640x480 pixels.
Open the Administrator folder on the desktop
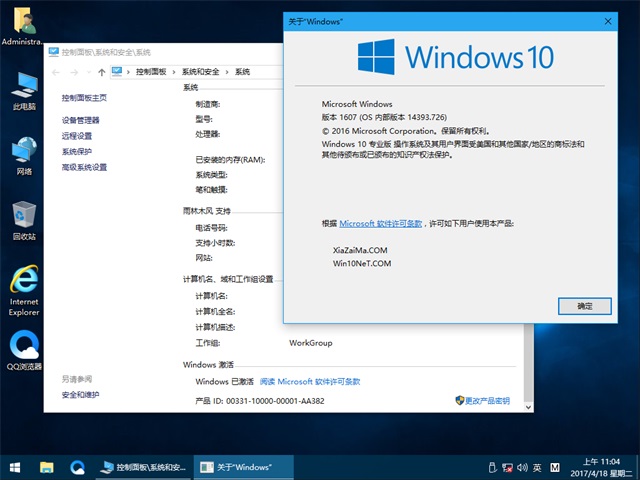tap(22, 24)
